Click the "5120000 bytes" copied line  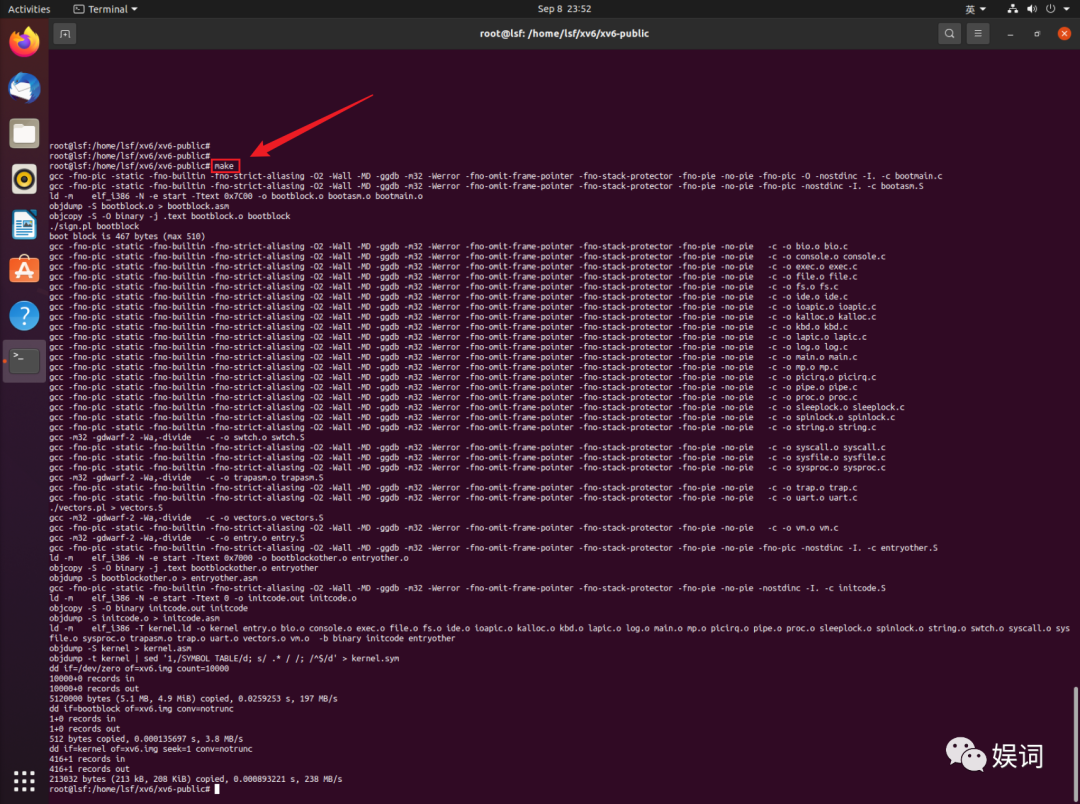(194, 699)
